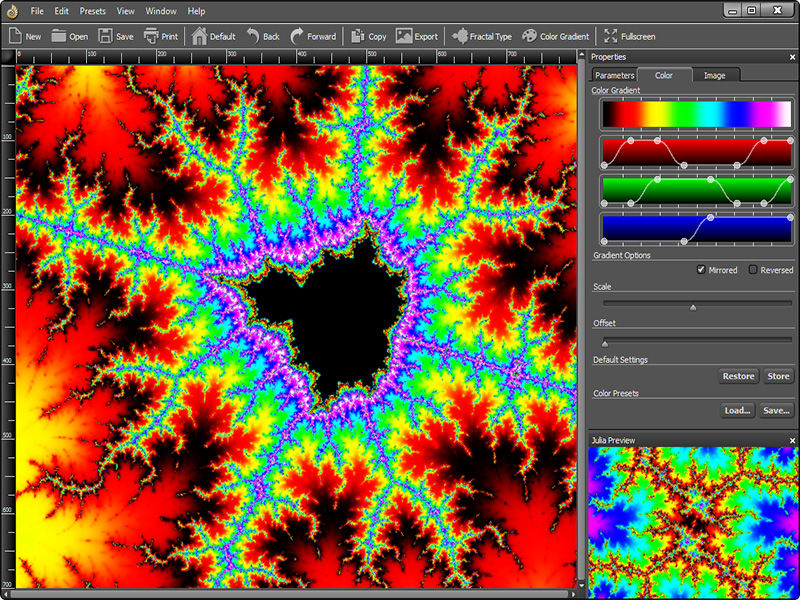800x600 pixels.
Task: Copy the image using the Copy icon
Action: click(358, 36)
